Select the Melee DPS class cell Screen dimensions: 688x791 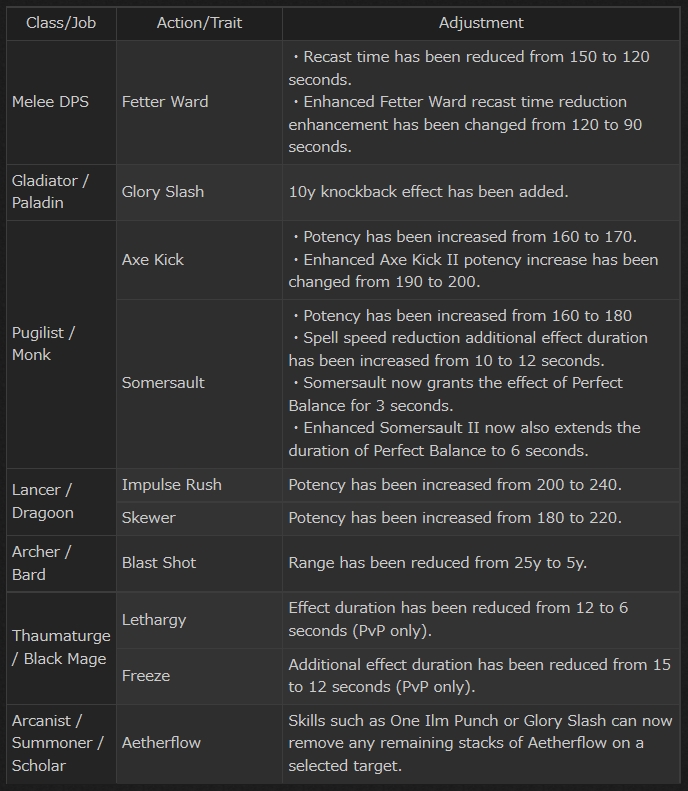tap(50, 102)
